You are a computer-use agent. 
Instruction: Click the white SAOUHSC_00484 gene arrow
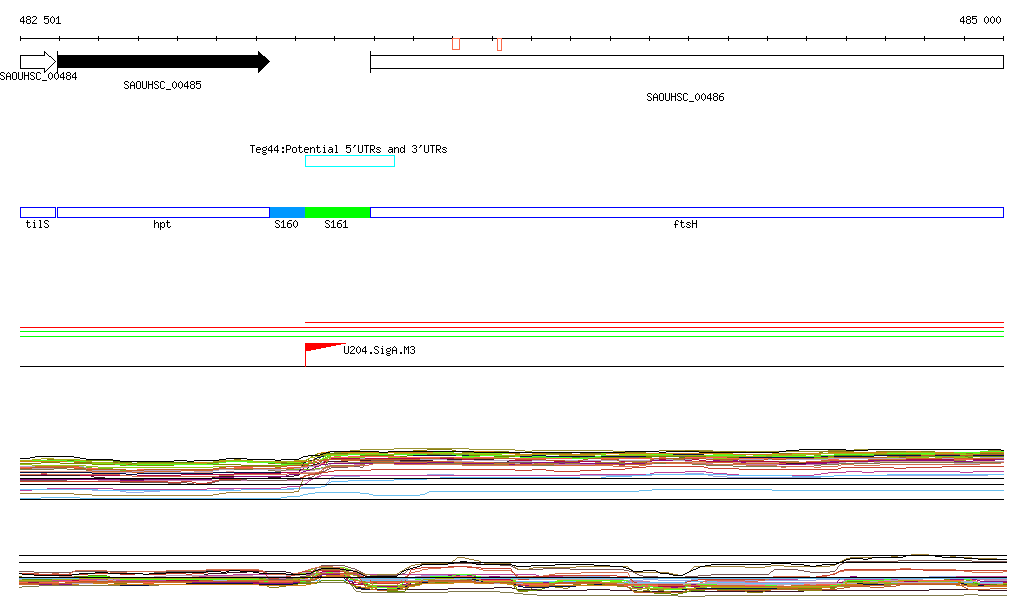(37, 62)
